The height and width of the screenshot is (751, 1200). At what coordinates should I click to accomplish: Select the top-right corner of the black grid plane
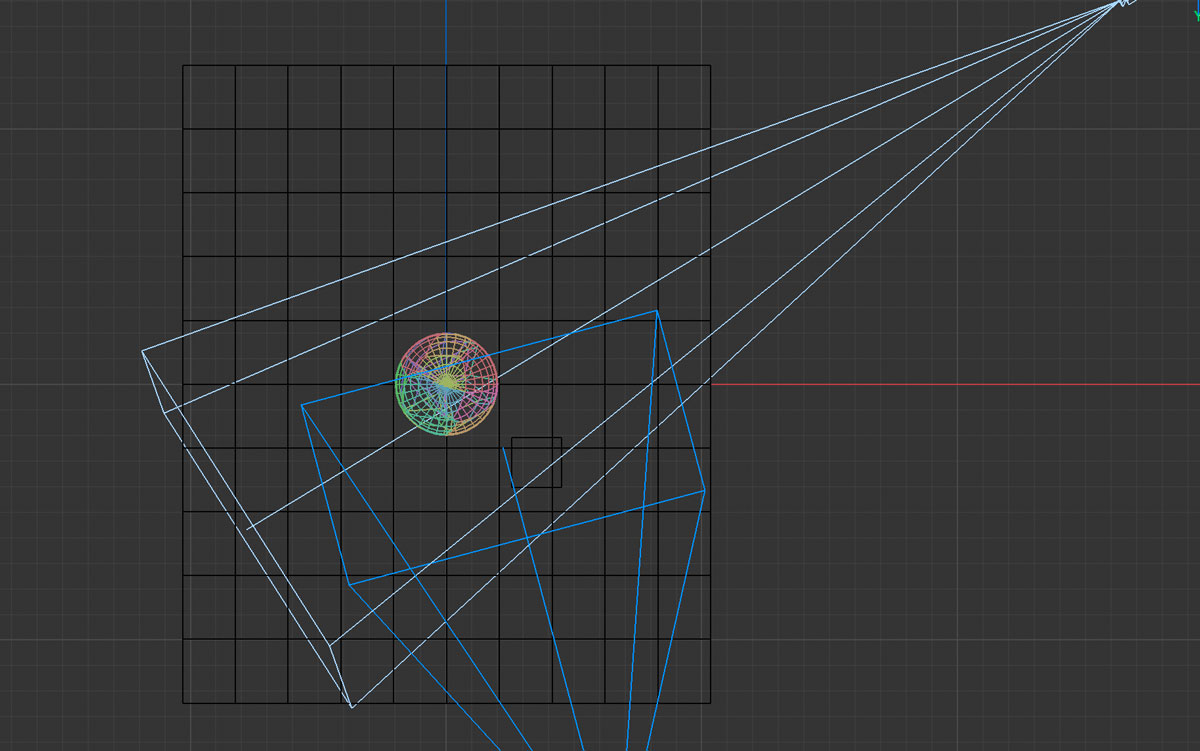coord(710,66)
